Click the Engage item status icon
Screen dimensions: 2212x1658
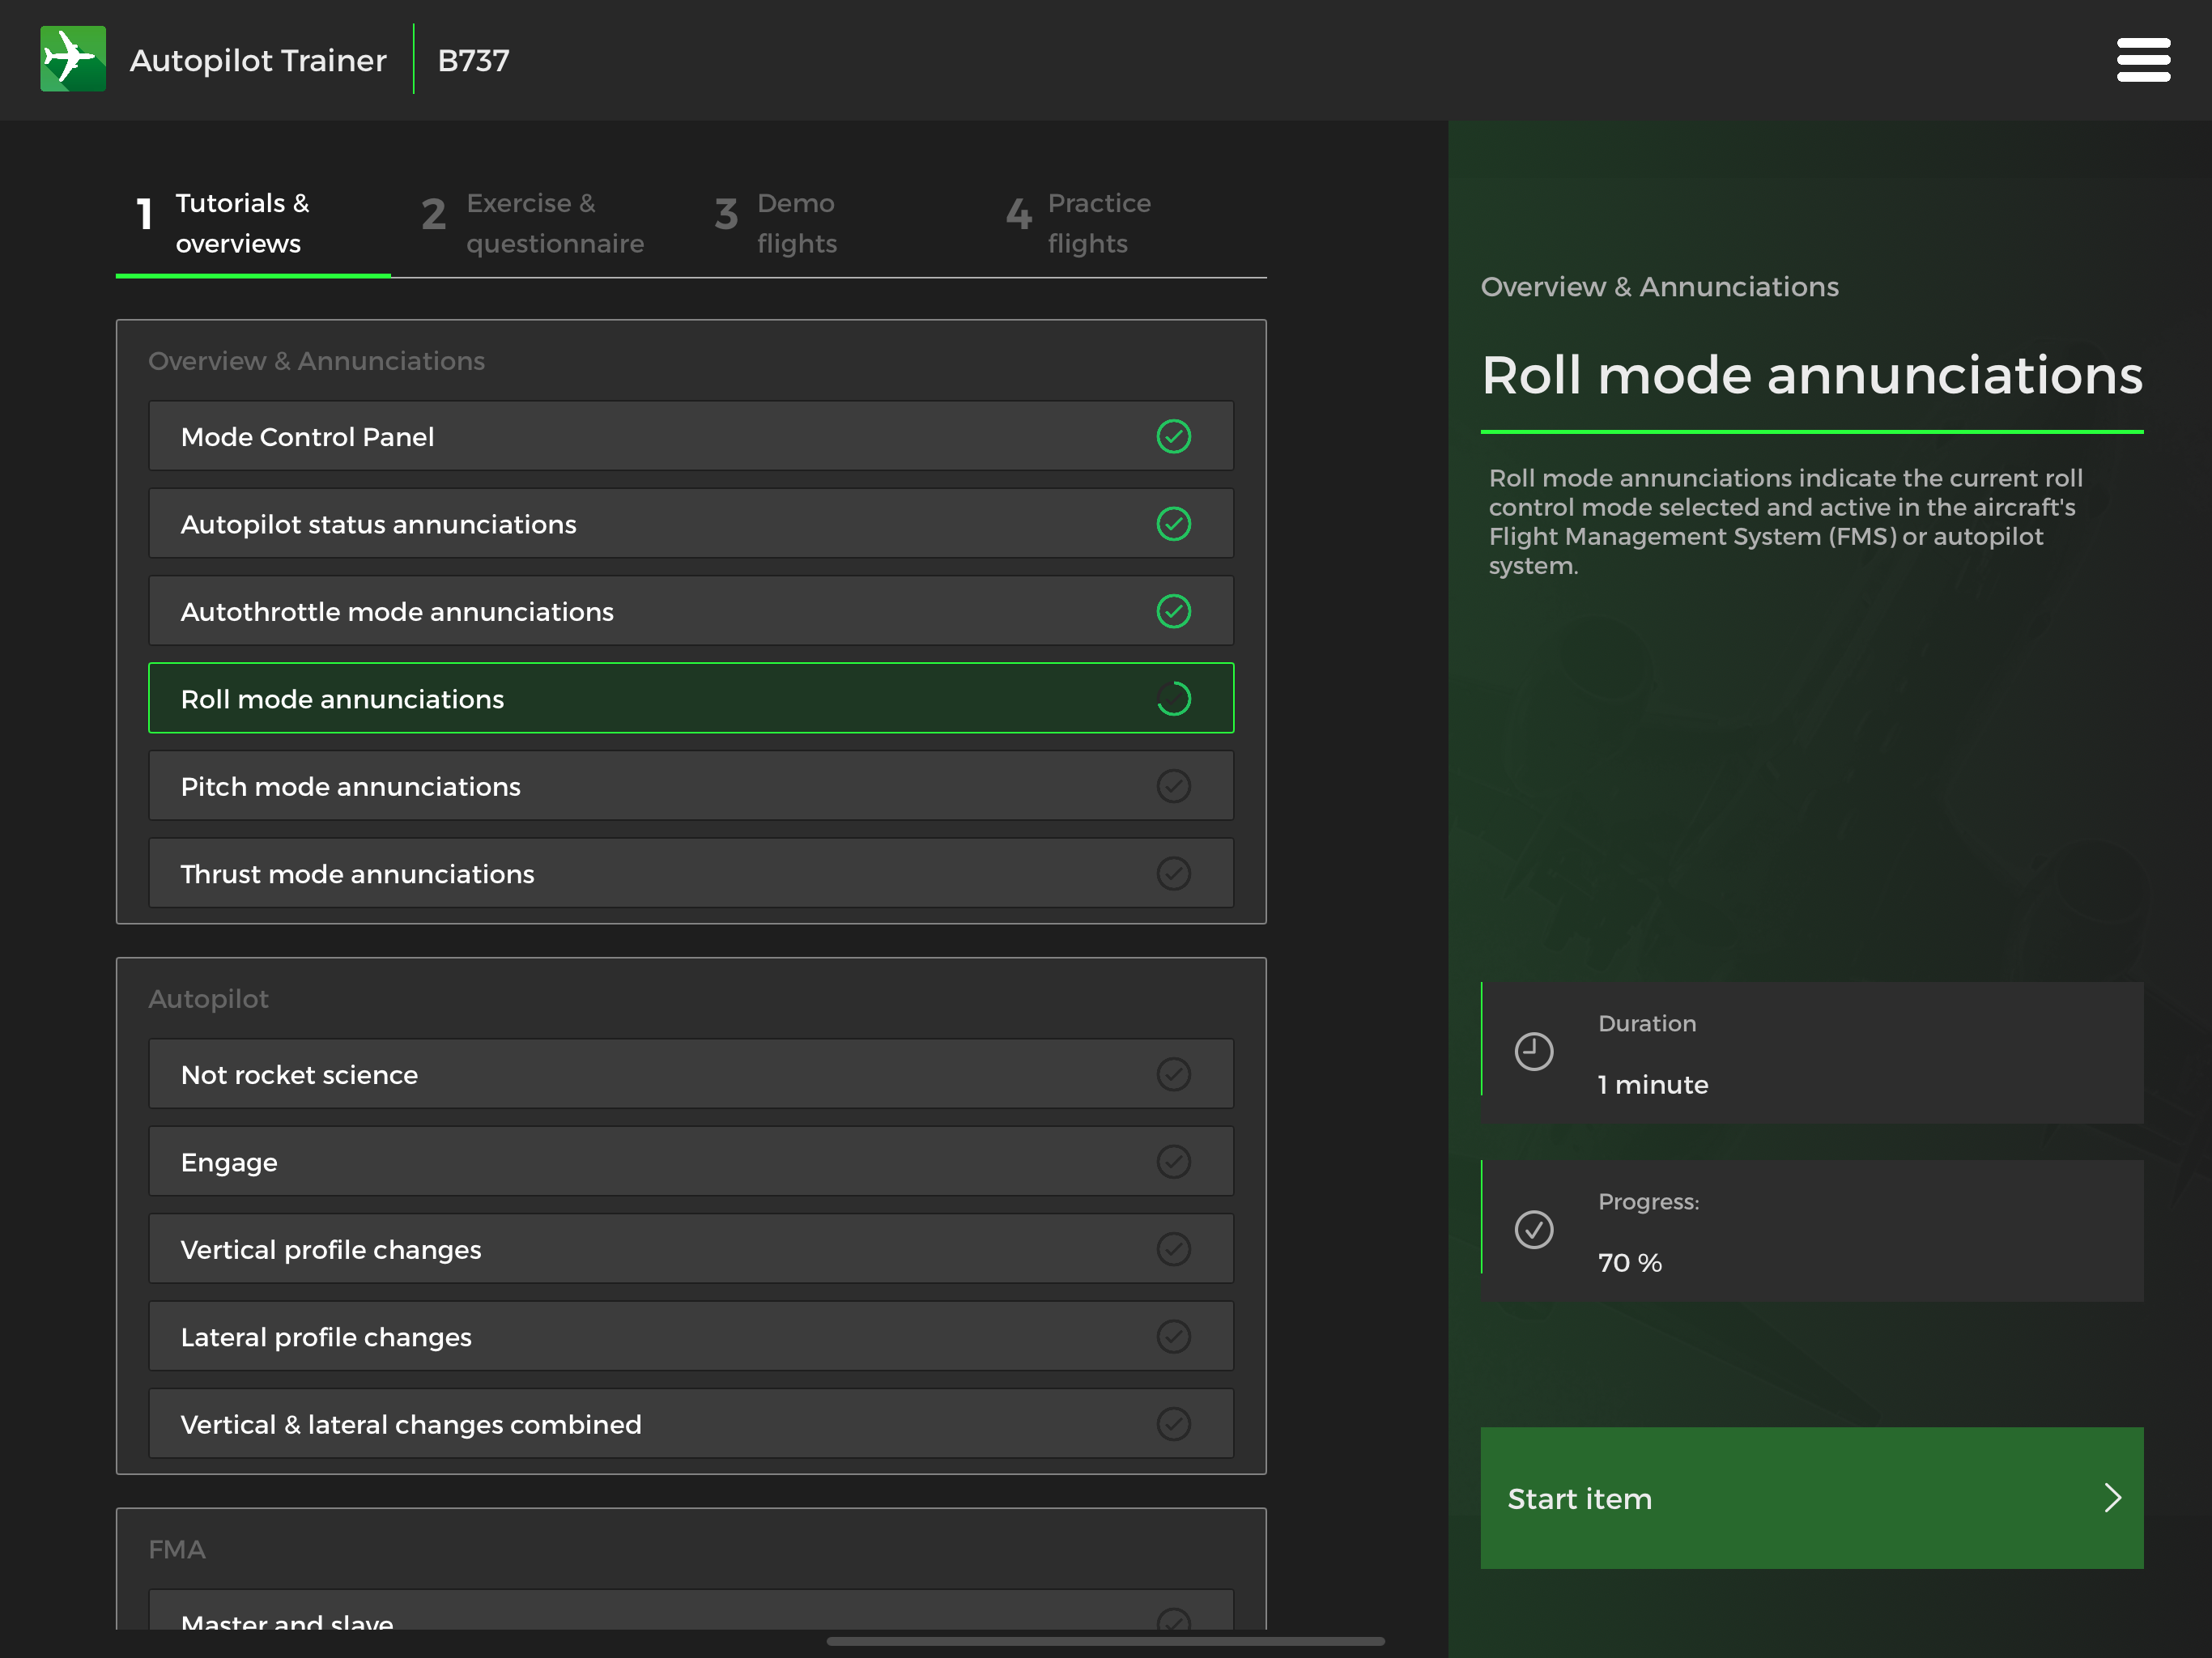(1173, 1162)
